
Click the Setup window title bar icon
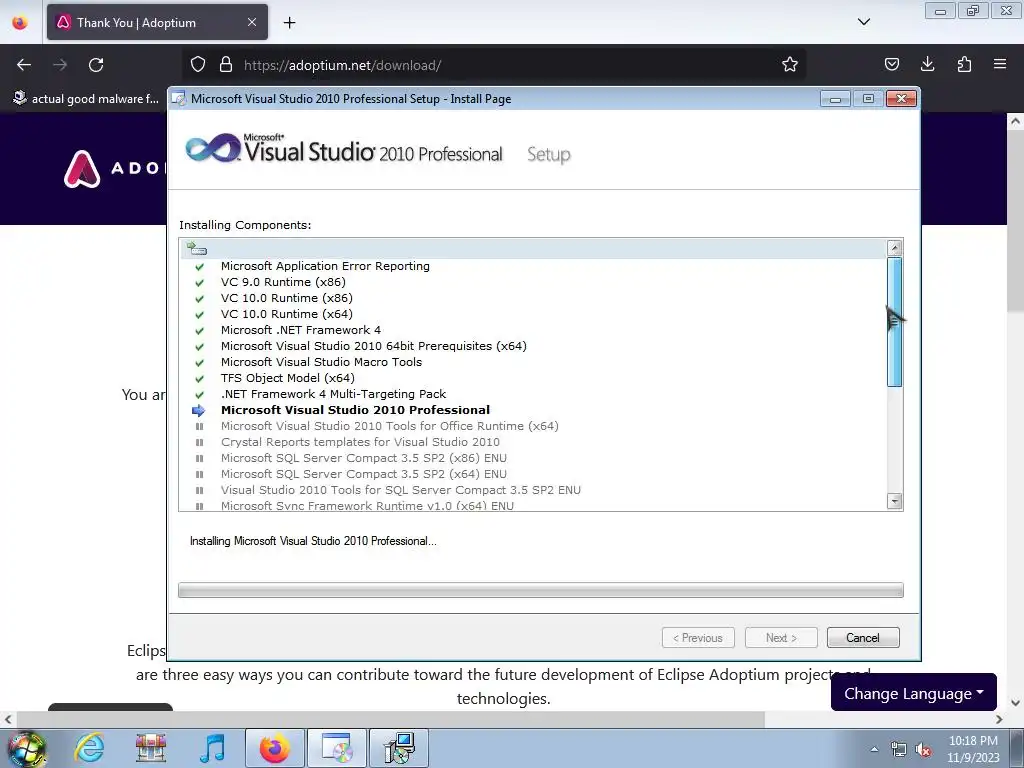click(x=178, y=99)
